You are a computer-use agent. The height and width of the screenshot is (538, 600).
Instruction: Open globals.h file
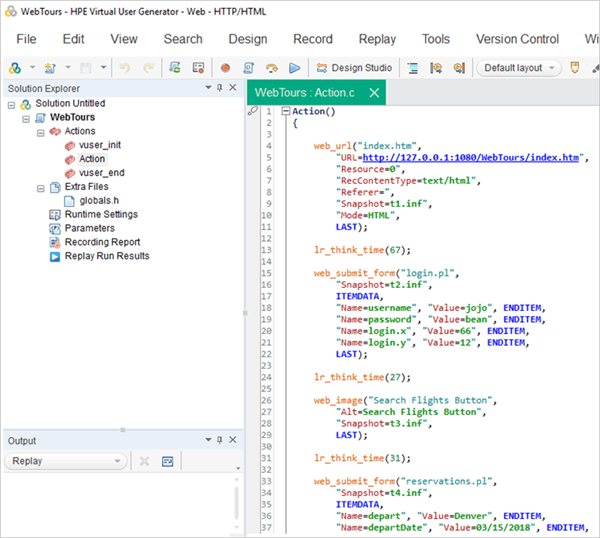pyautogui.click(x=99, y=201)
